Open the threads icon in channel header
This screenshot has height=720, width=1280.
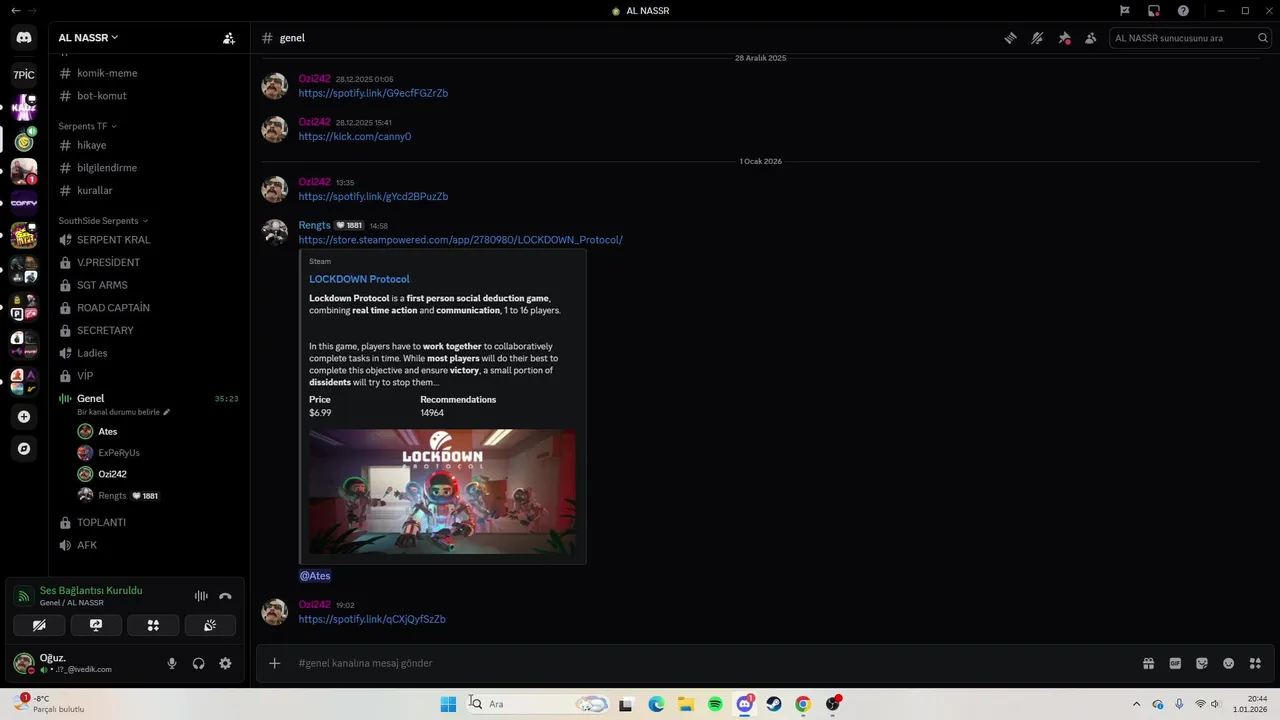pyautogui.click(x=1011, y=38)
